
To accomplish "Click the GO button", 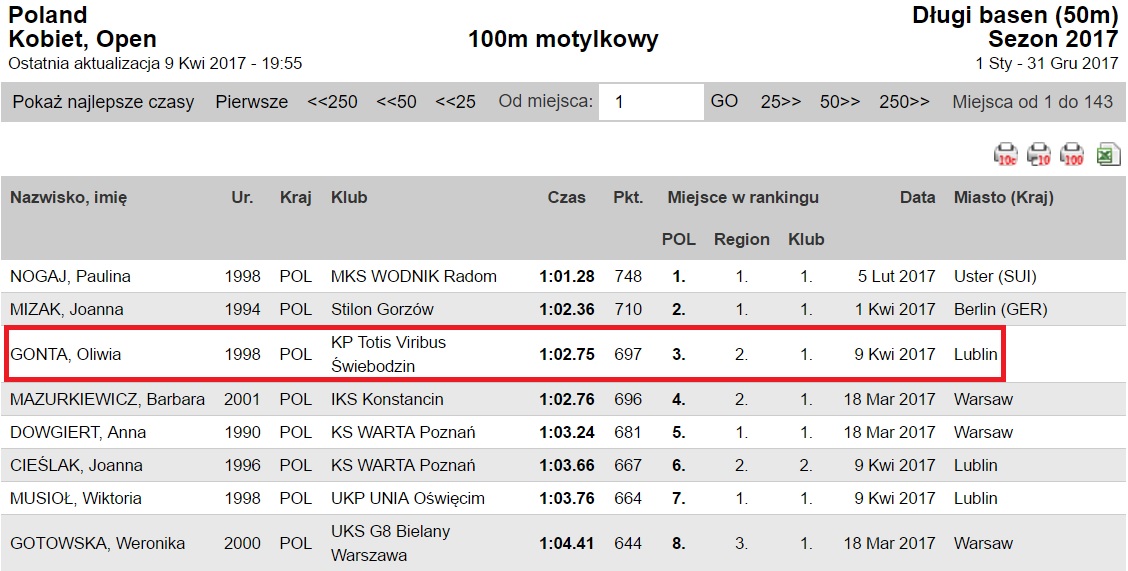I will click(724, 101).
